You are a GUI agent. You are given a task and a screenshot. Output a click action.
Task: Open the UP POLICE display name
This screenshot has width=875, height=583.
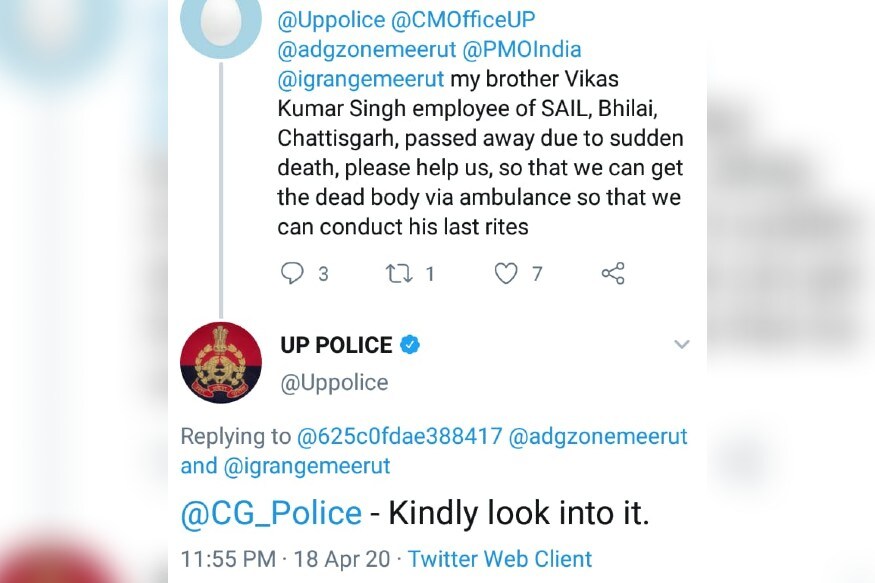tap(336, 345)
